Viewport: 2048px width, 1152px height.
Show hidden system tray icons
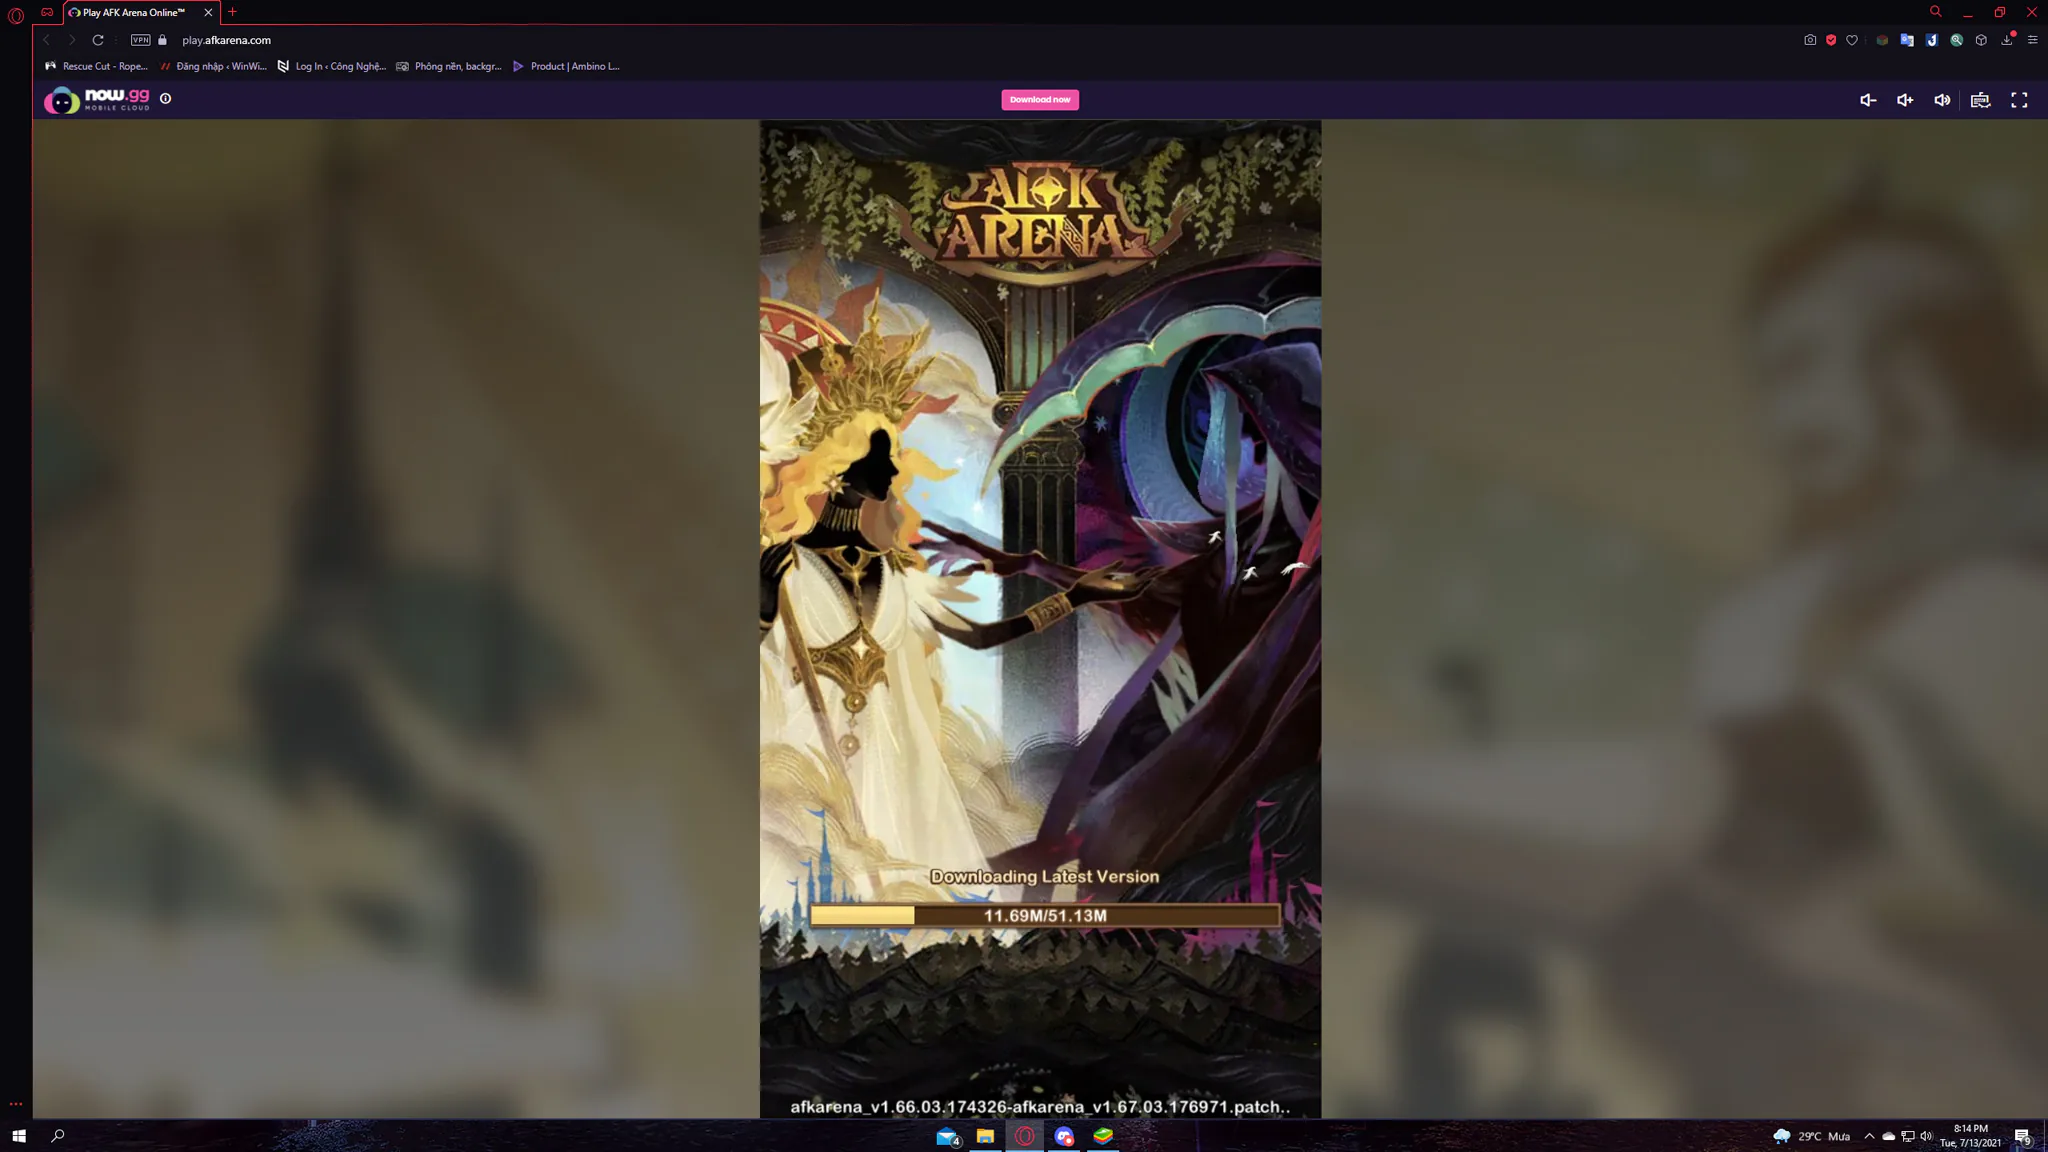click(x=1869, y=1136)
